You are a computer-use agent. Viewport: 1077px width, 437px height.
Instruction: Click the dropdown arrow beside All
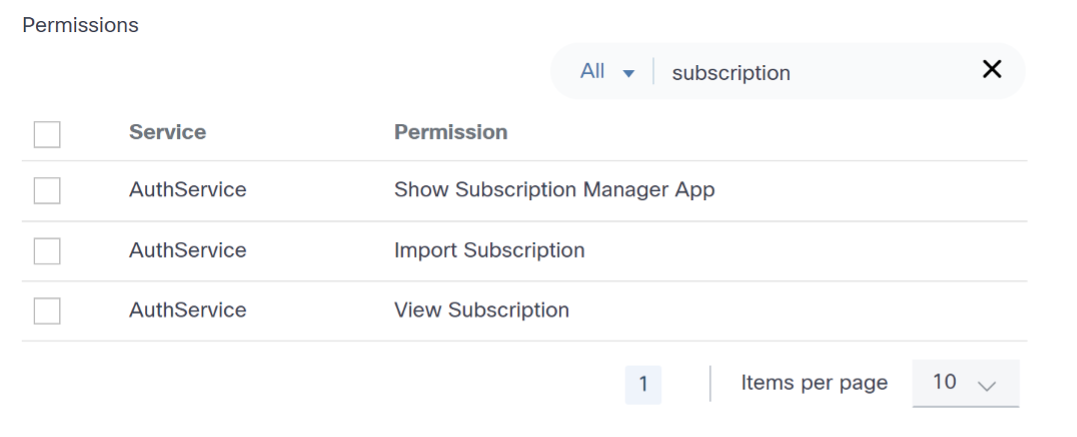629,73
